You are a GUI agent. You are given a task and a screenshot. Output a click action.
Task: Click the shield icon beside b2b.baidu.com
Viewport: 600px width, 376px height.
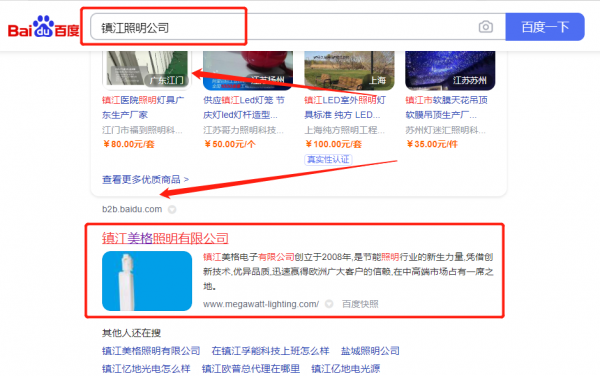point(172,210)
